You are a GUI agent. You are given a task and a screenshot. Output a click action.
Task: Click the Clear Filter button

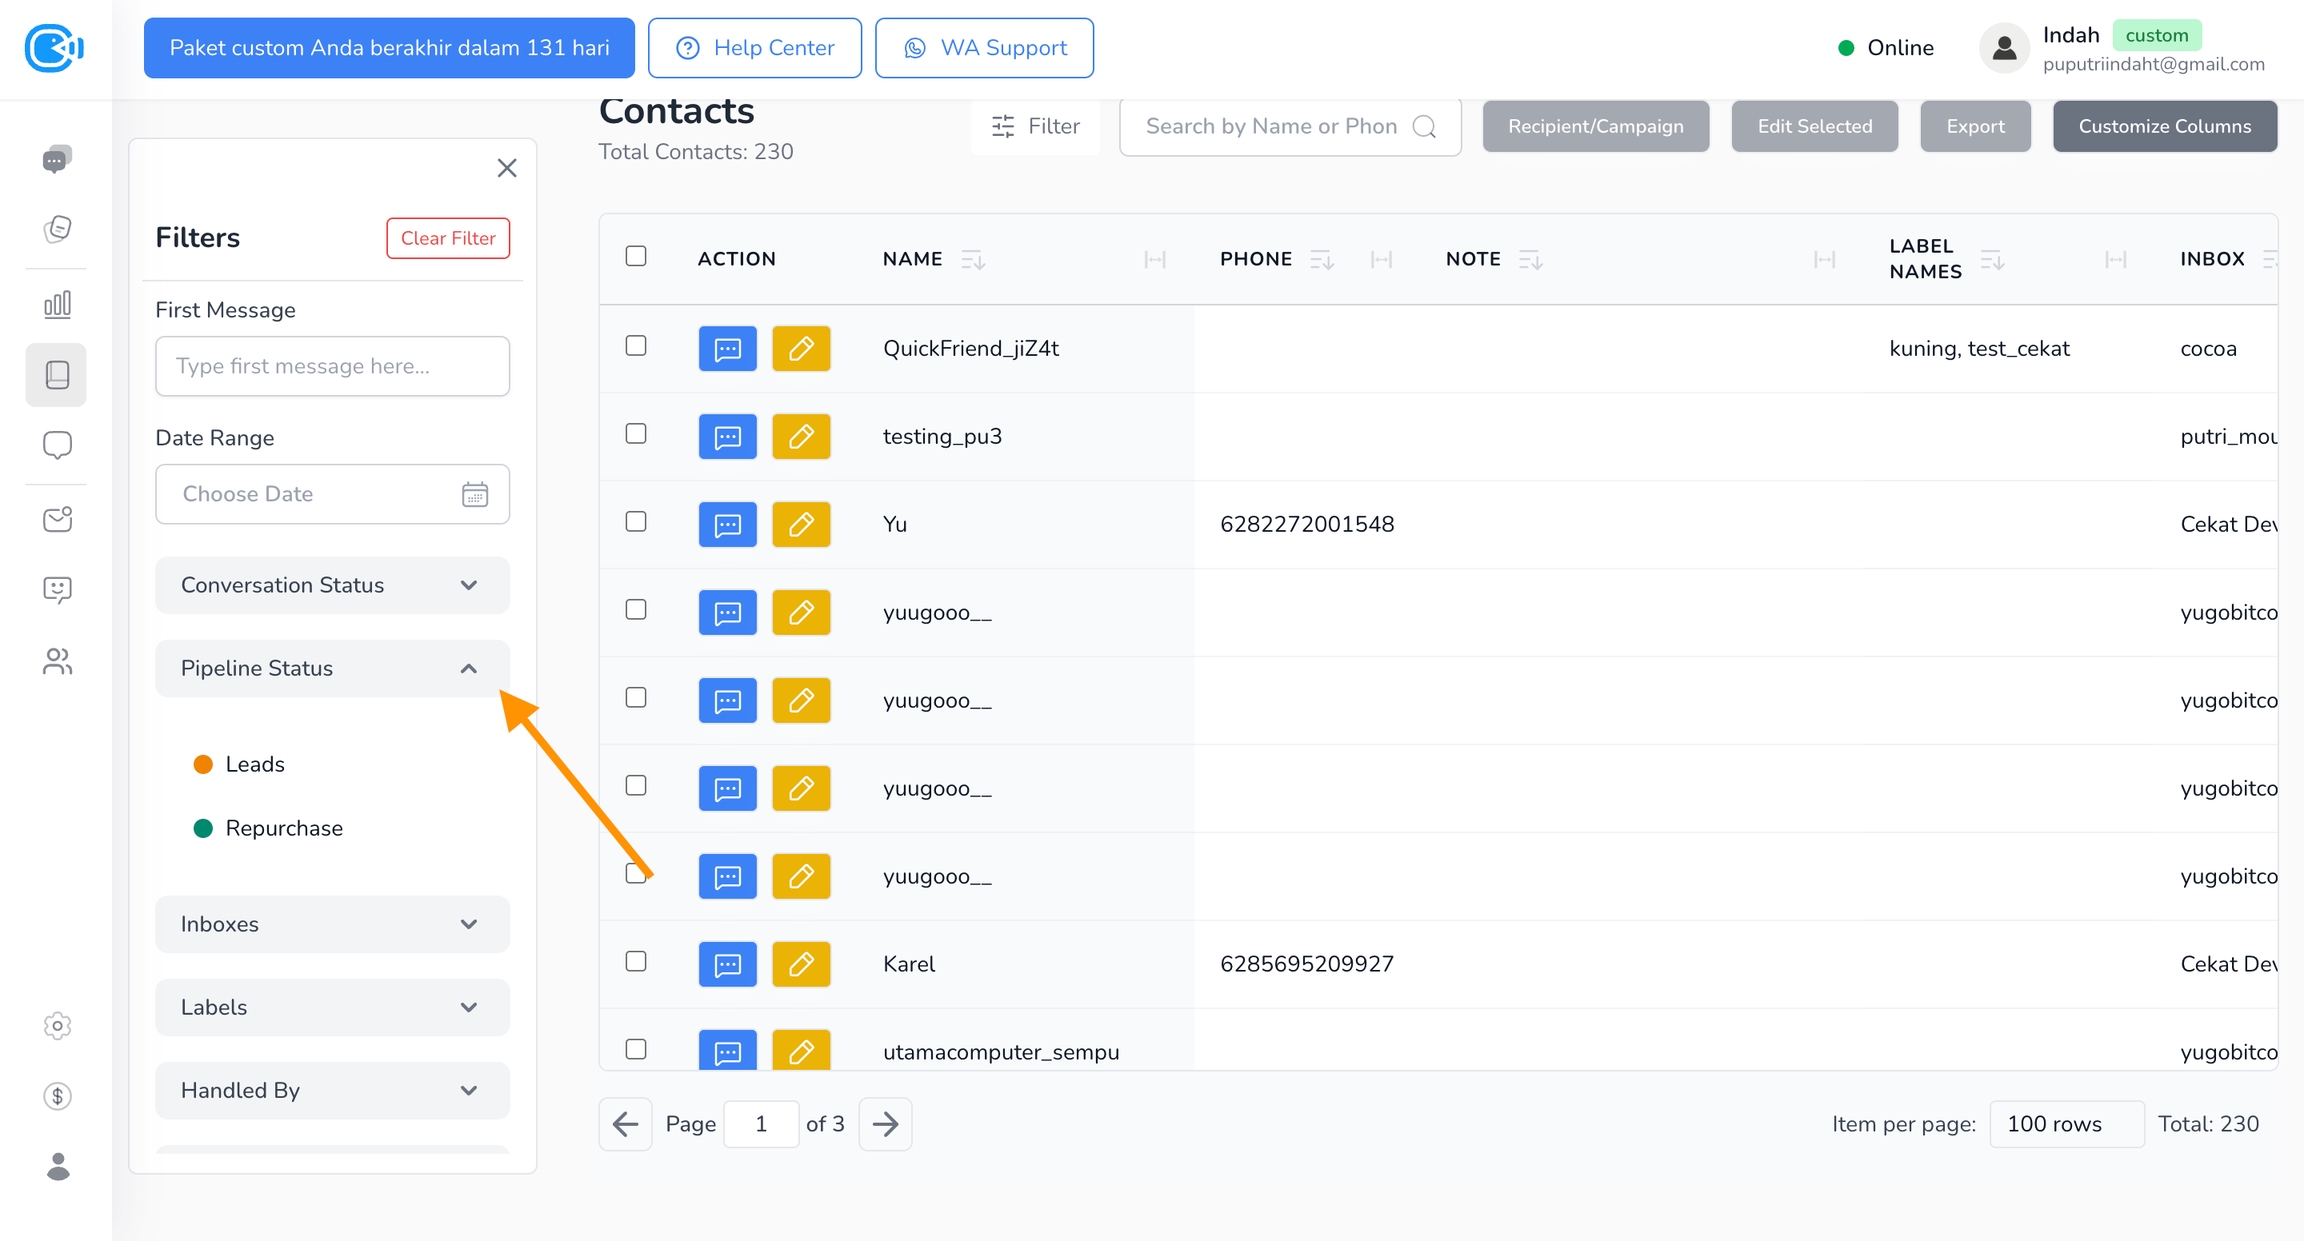coord(448,238)
